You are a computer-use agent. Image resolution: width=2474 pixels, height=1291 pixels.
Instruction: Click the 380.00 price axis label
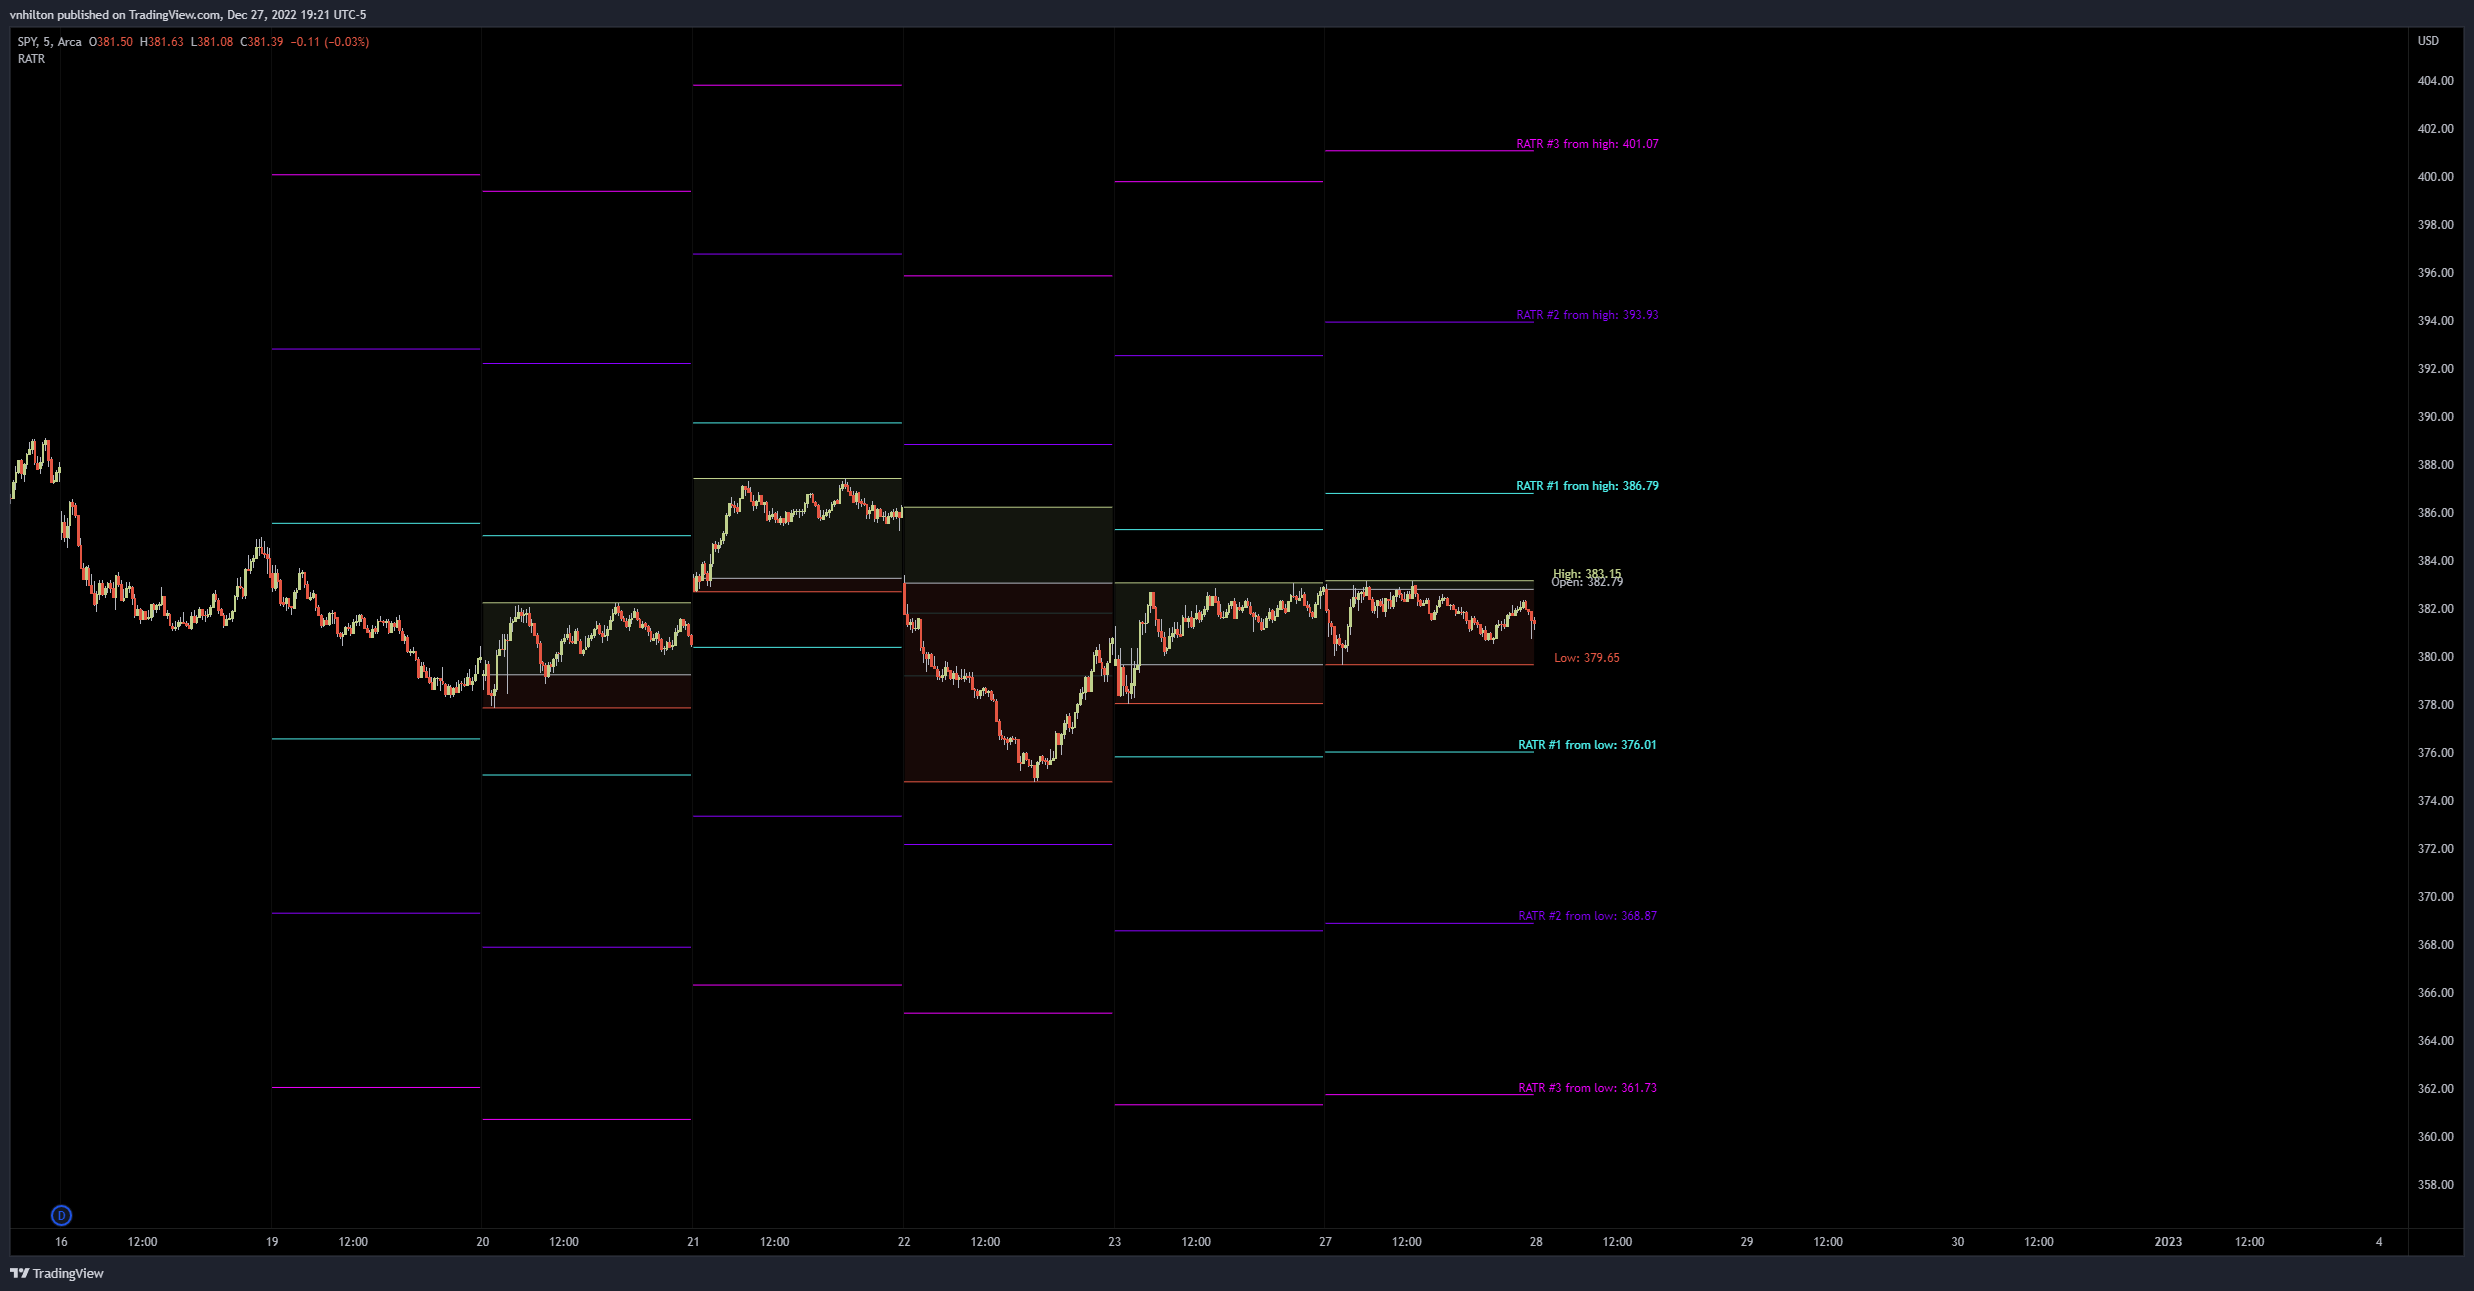pyautogui.click(x=2435, y=657)
